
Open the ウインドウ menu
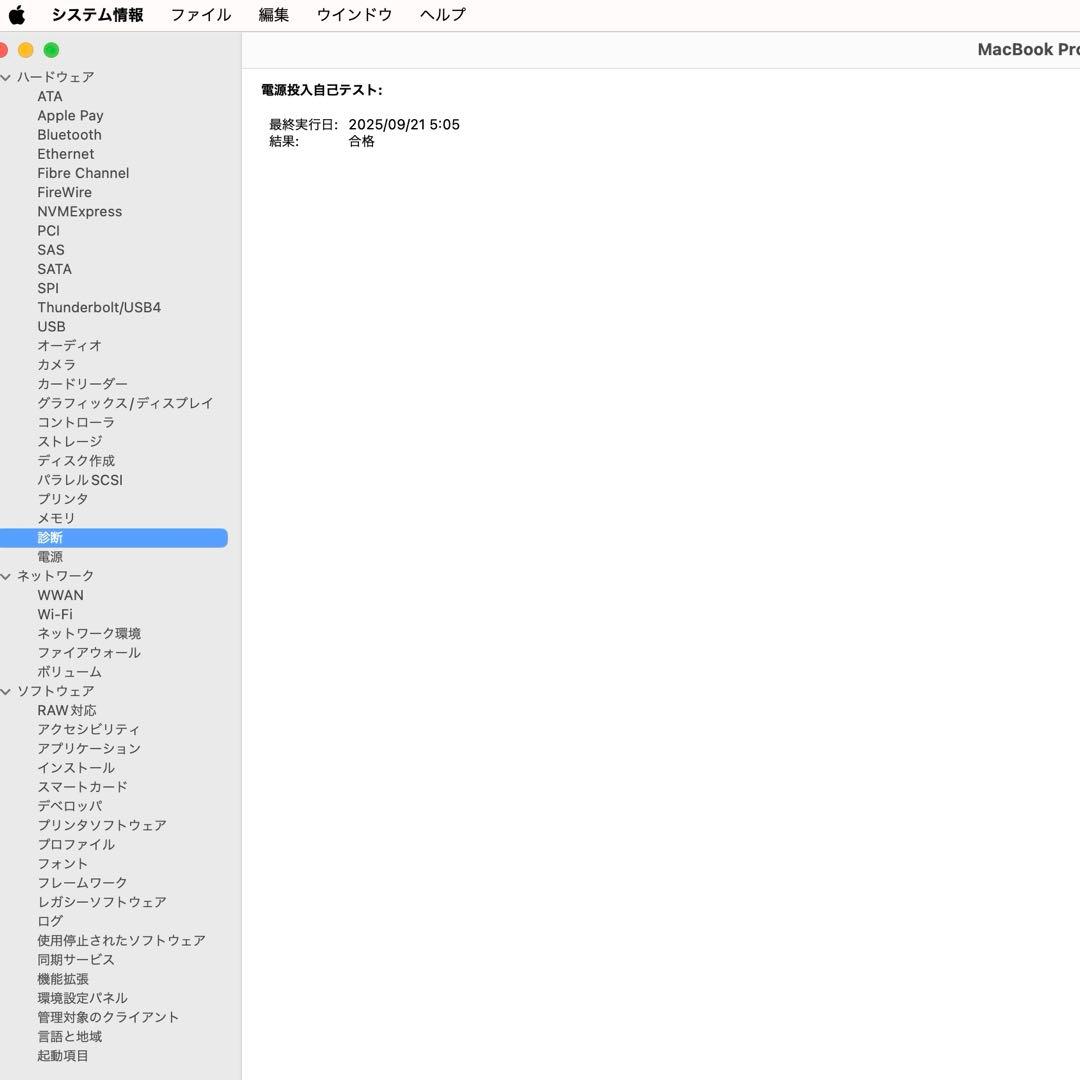(354, 14)
